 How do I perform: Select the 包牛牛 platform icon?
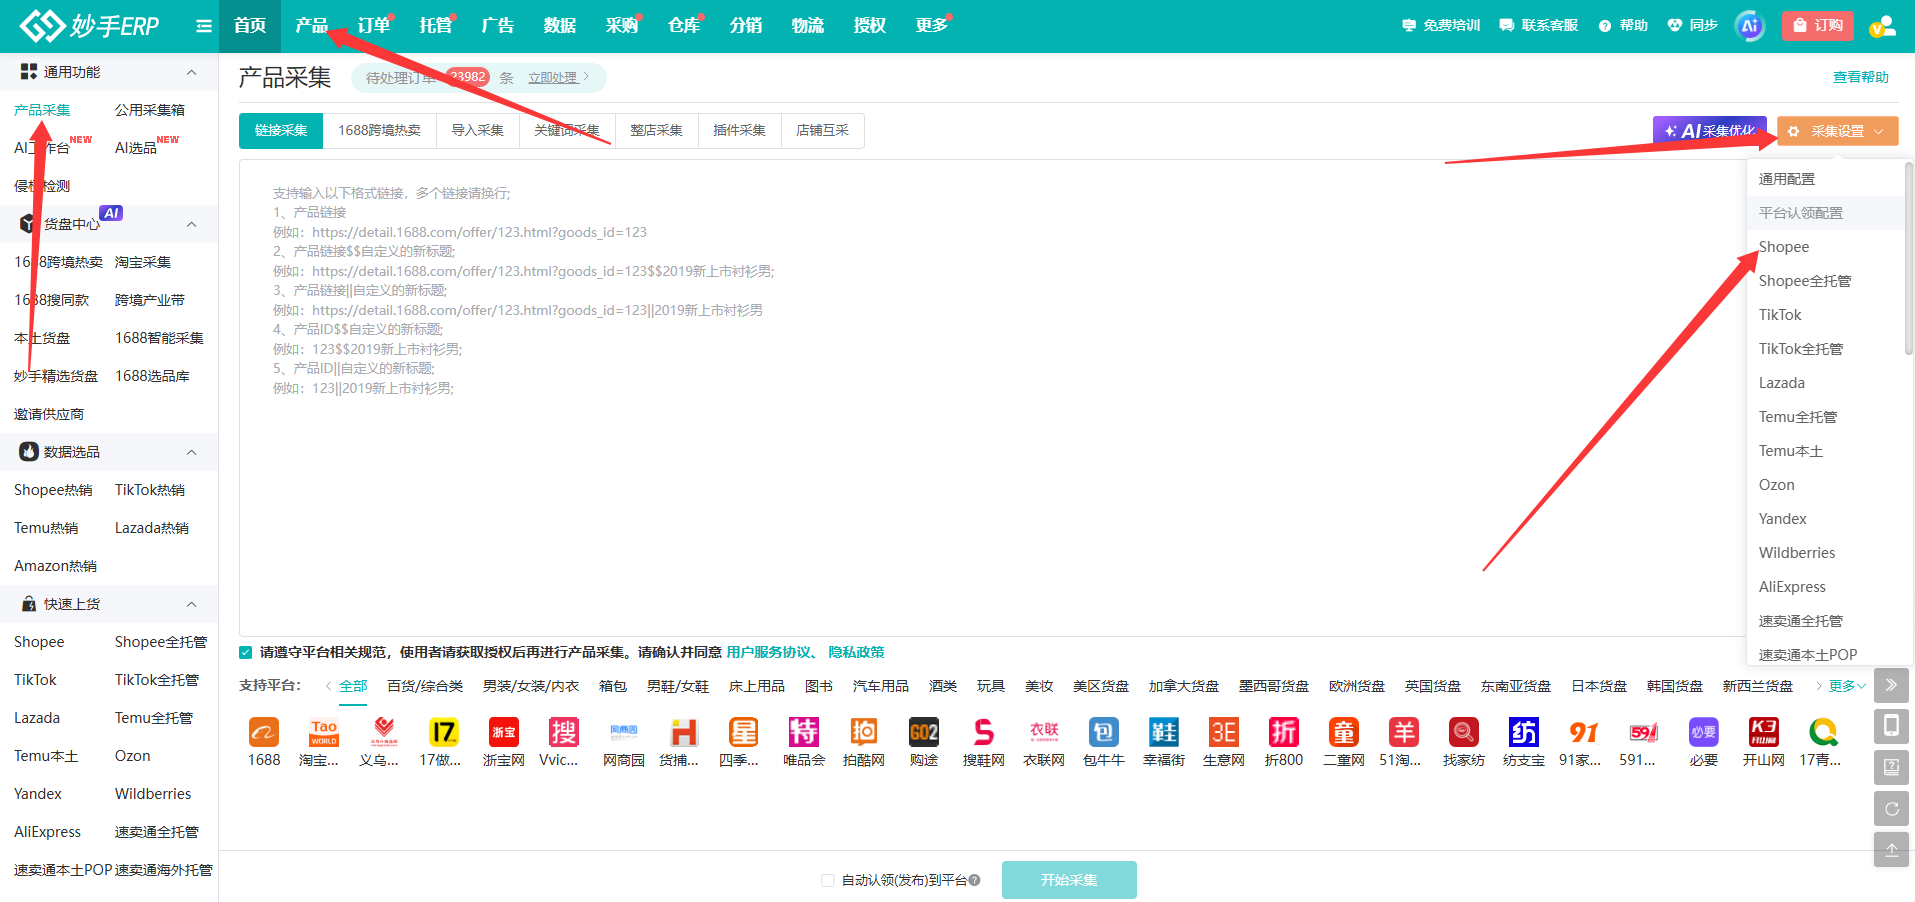click(x=1104, y=733)
